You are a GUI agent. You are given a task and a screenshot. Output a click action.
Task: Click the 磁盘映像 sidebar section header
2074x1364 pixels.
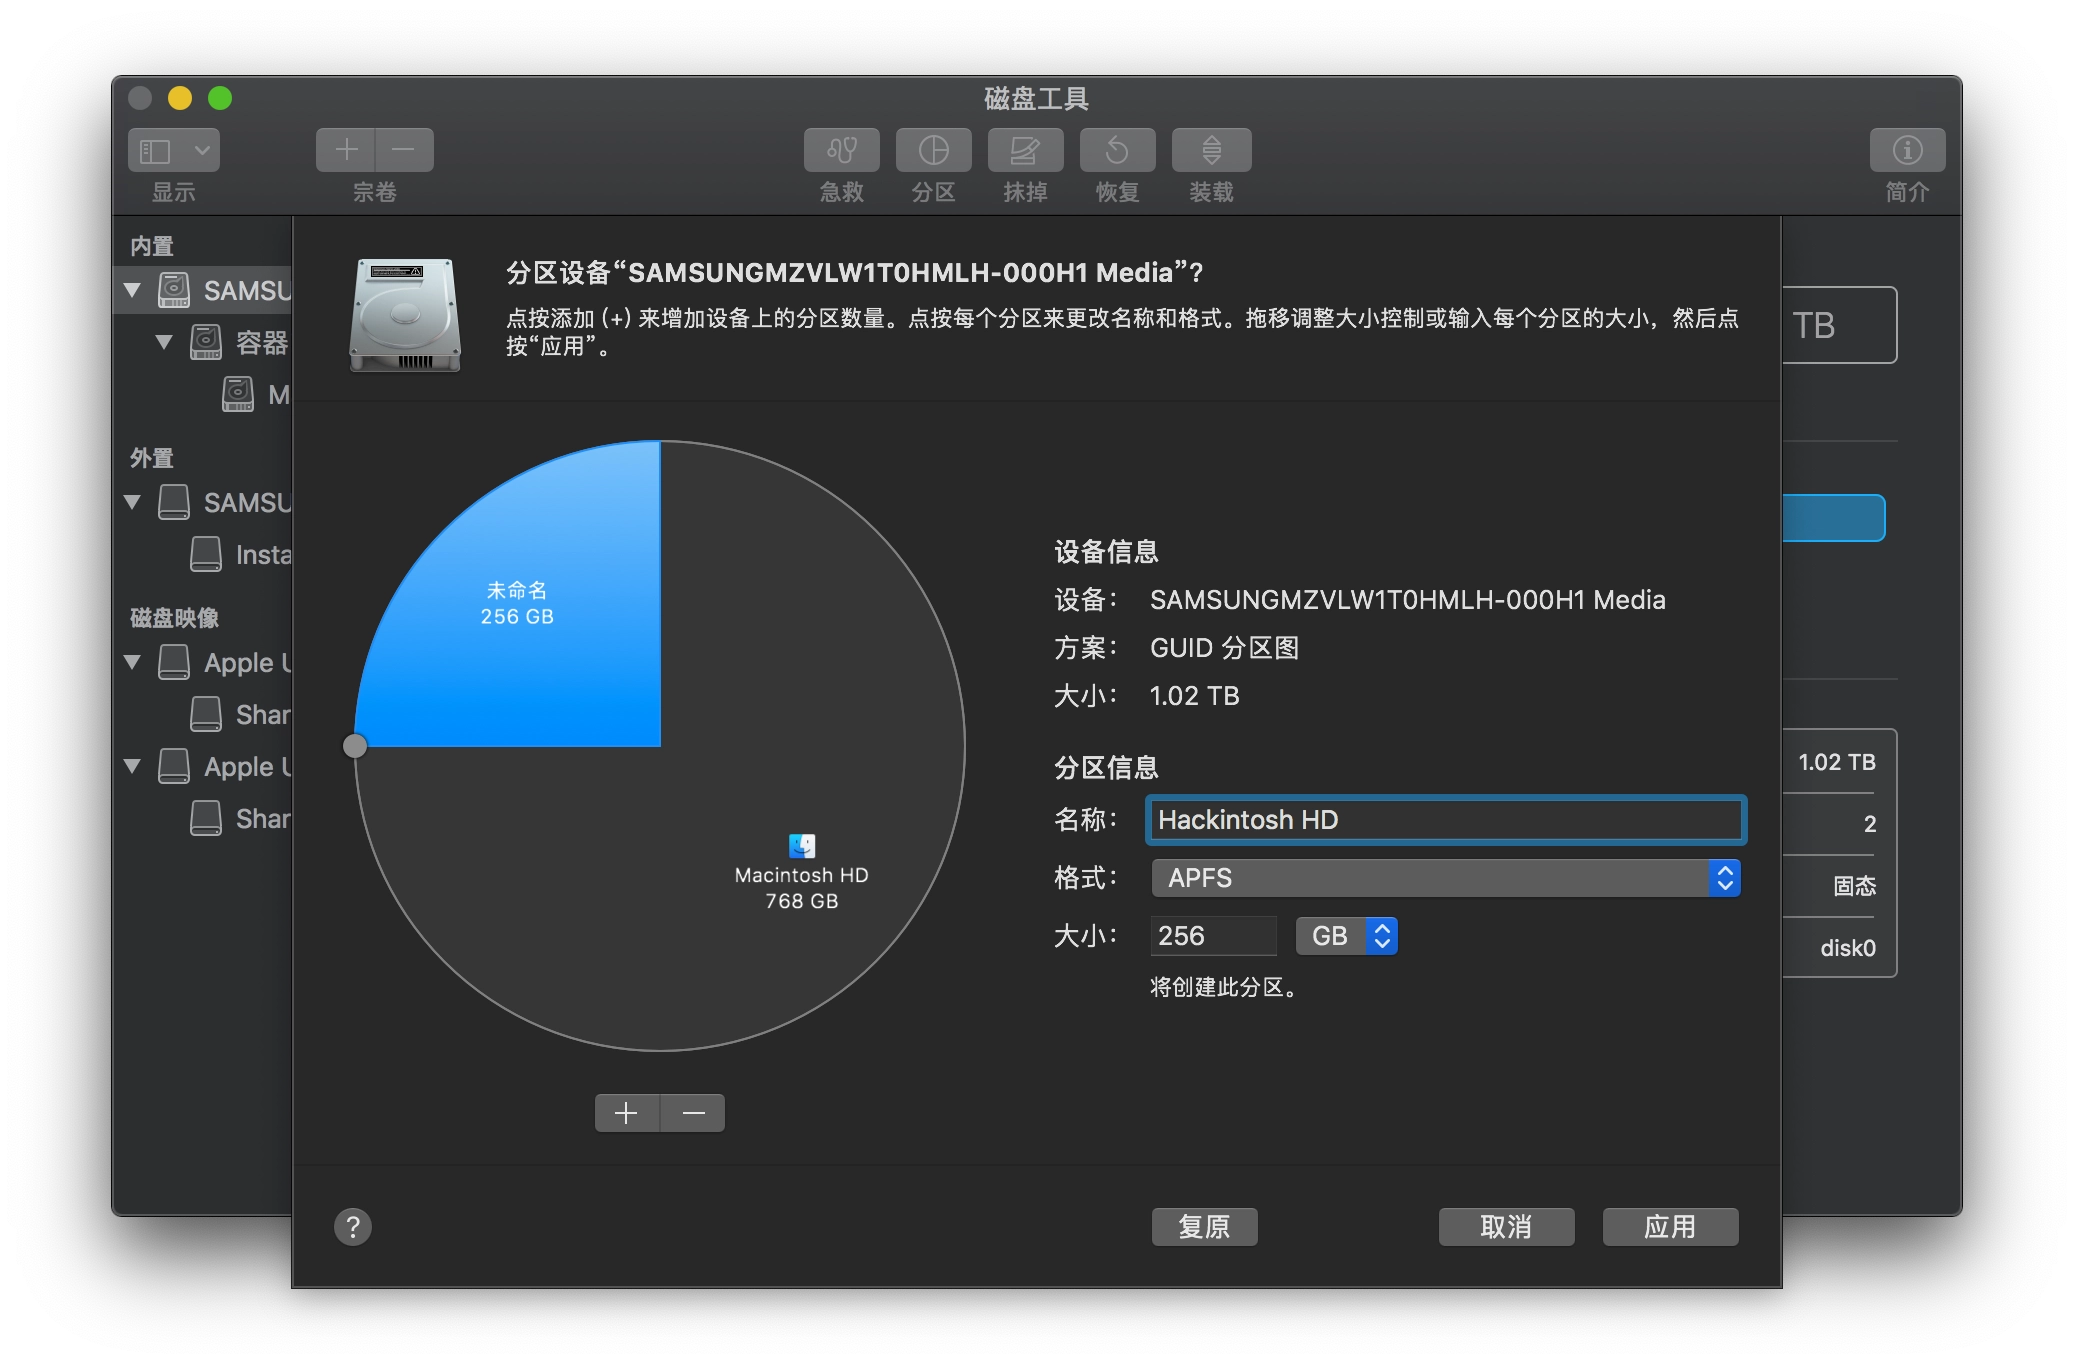pyautogui.click(x=174, y=618)
